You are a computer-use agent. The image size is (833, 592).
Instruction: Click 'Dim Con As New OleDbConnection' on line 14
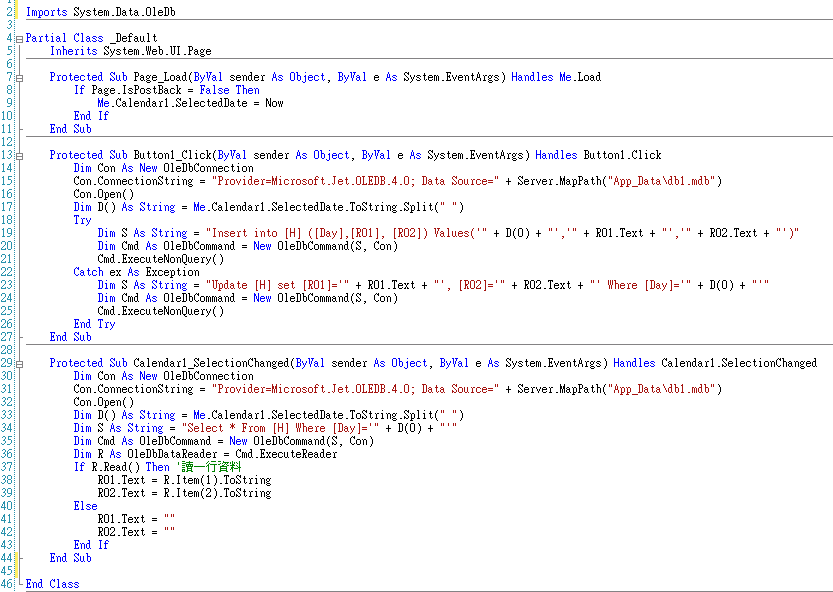coord(164,168)
